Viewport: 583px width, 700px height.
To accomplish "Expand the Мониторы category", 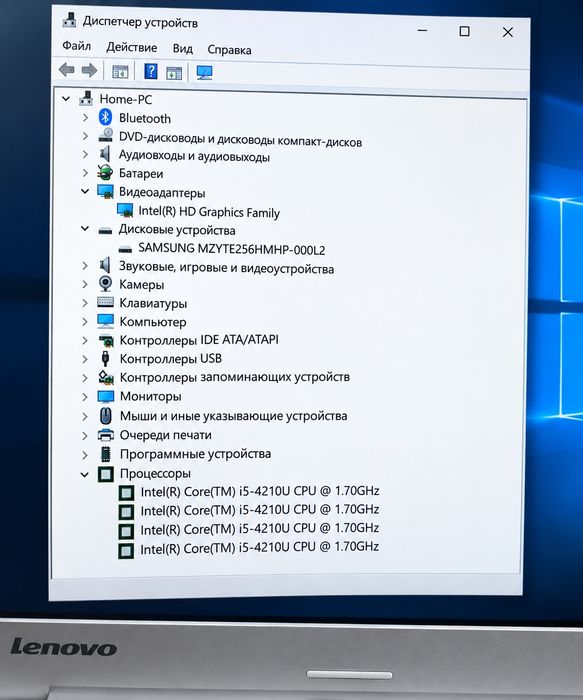I will tap(85, 396).
